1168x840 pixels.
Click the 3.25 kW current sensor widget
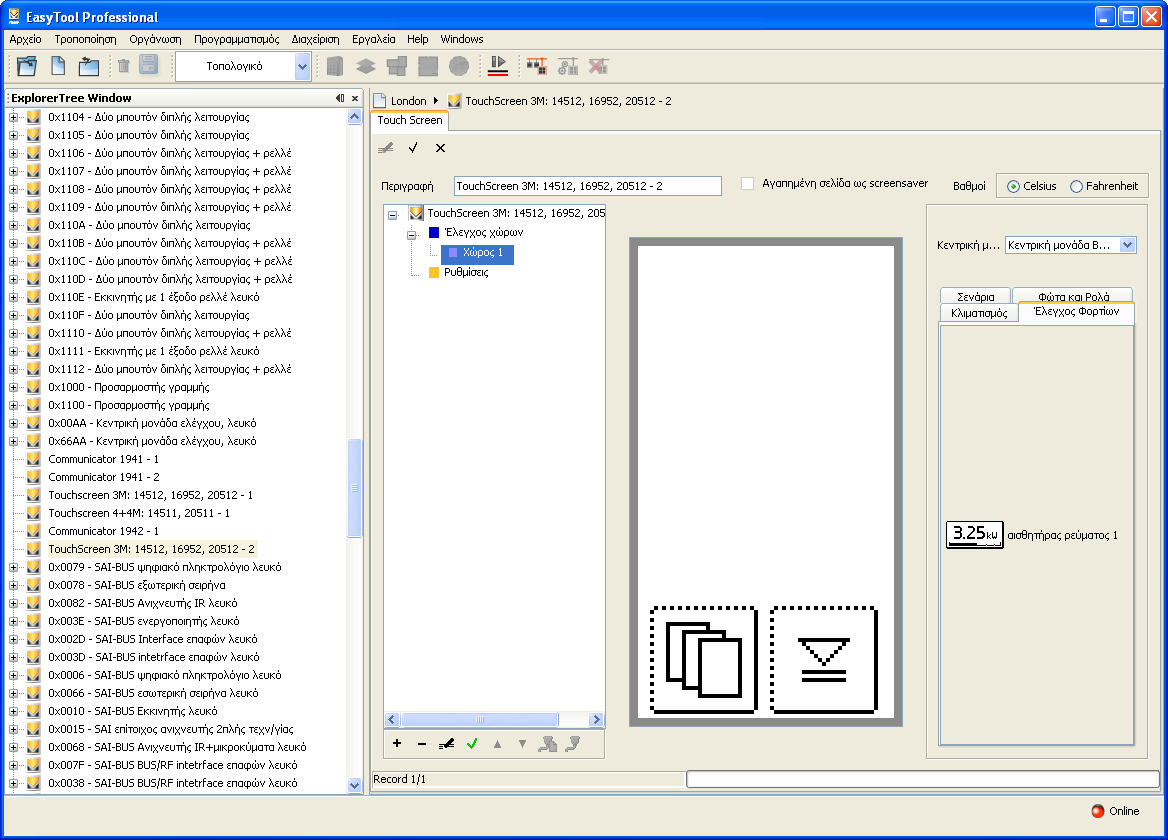[x=974, y=535]
